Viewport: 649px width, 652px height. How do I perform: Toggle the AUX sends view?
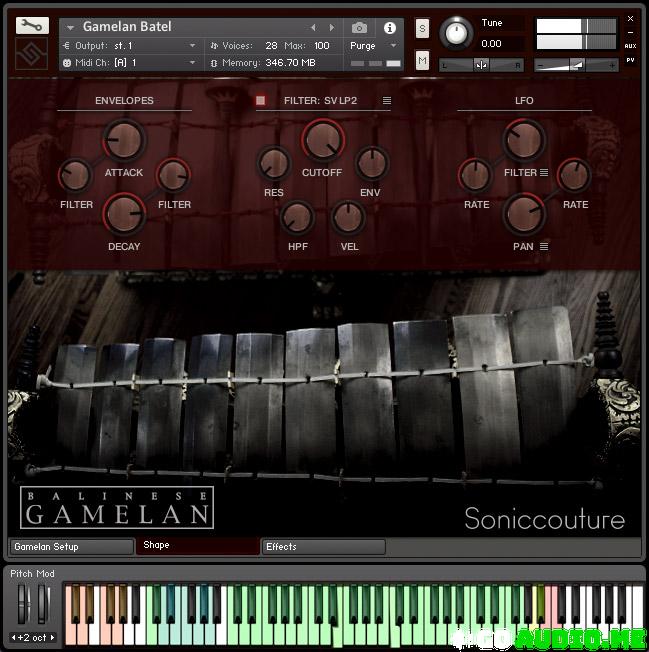pos(630,46)
